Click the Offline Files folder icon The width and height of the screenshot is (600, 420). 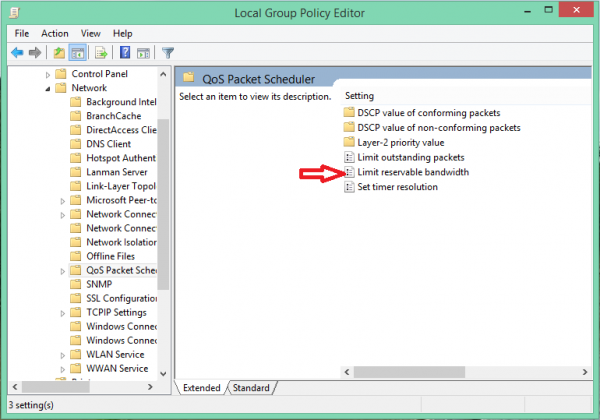coord(76,256)
